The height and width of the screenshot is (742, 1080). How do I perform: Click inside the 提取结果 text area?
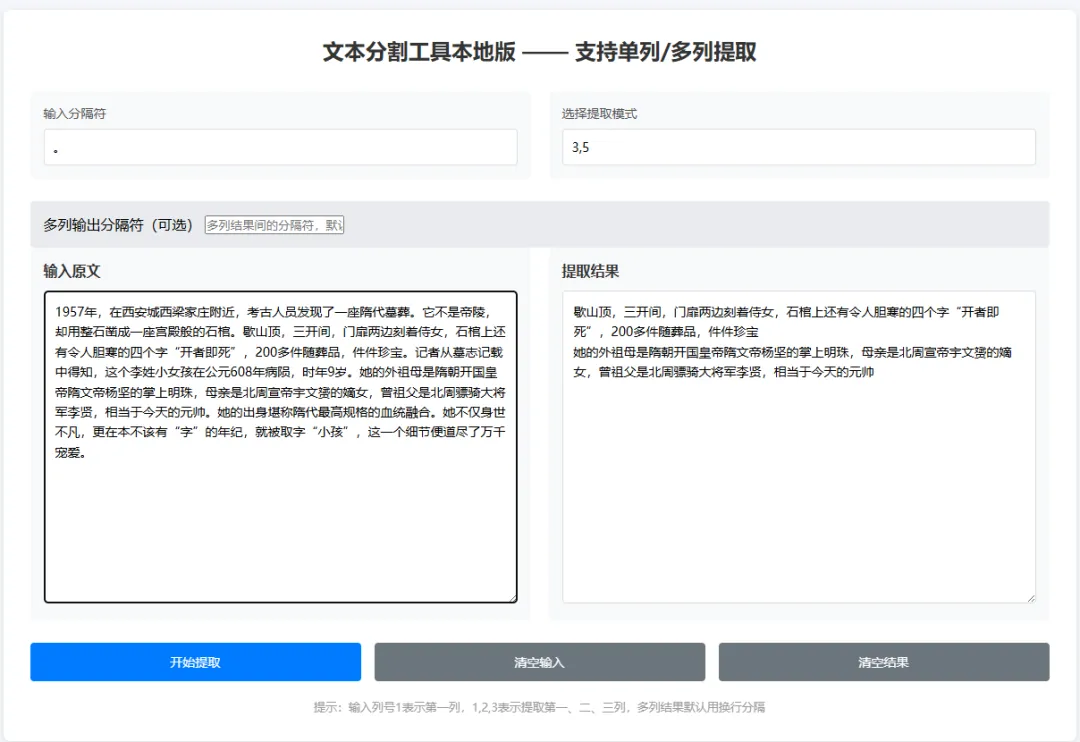[x=798, y=446]
